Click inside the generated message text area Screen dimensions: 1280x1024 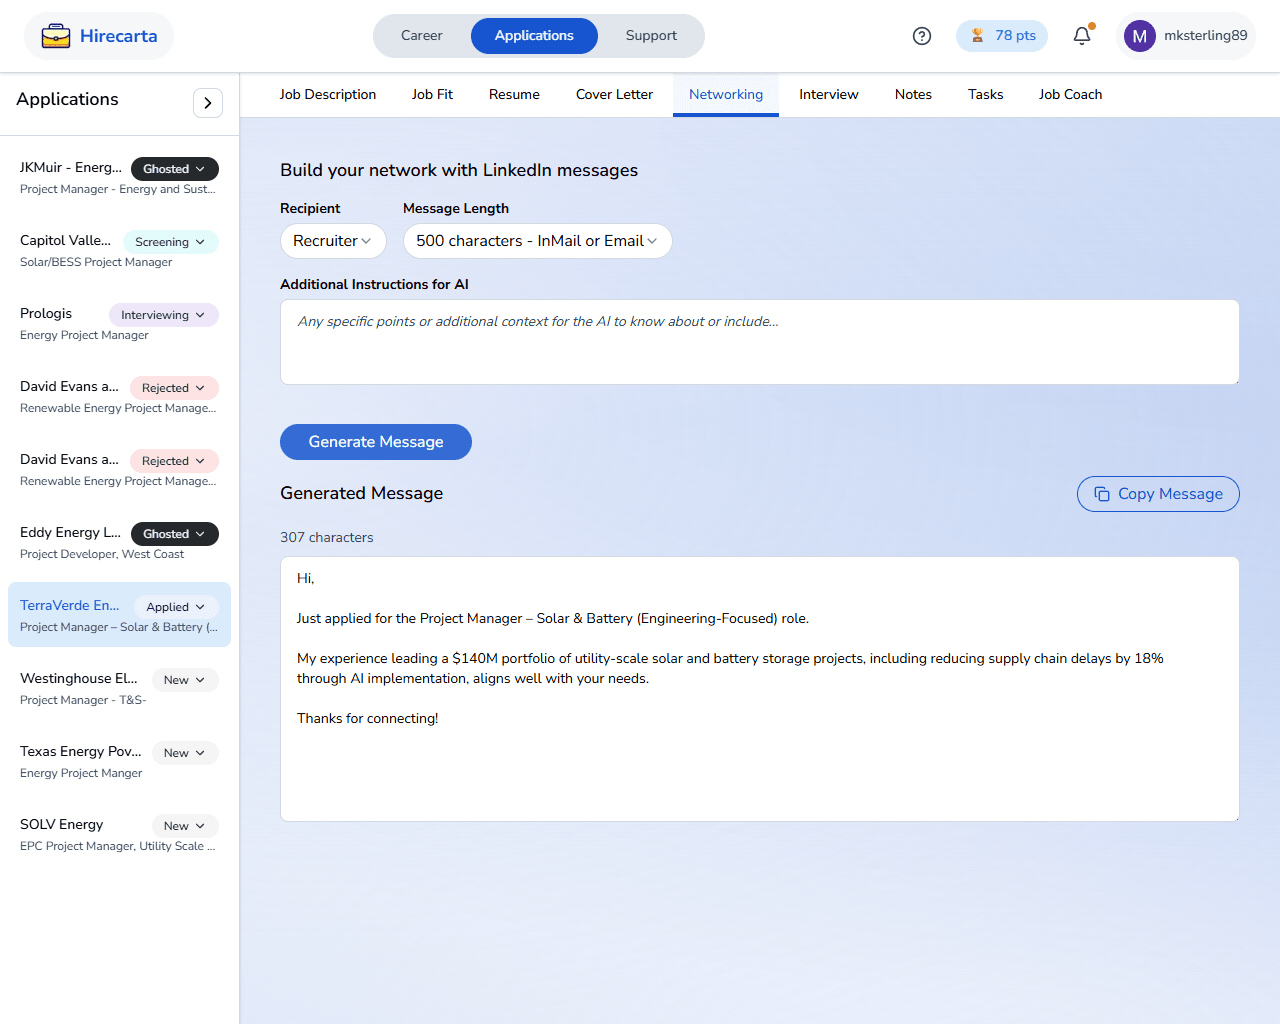pyautogui.click(x=759, y=770)
